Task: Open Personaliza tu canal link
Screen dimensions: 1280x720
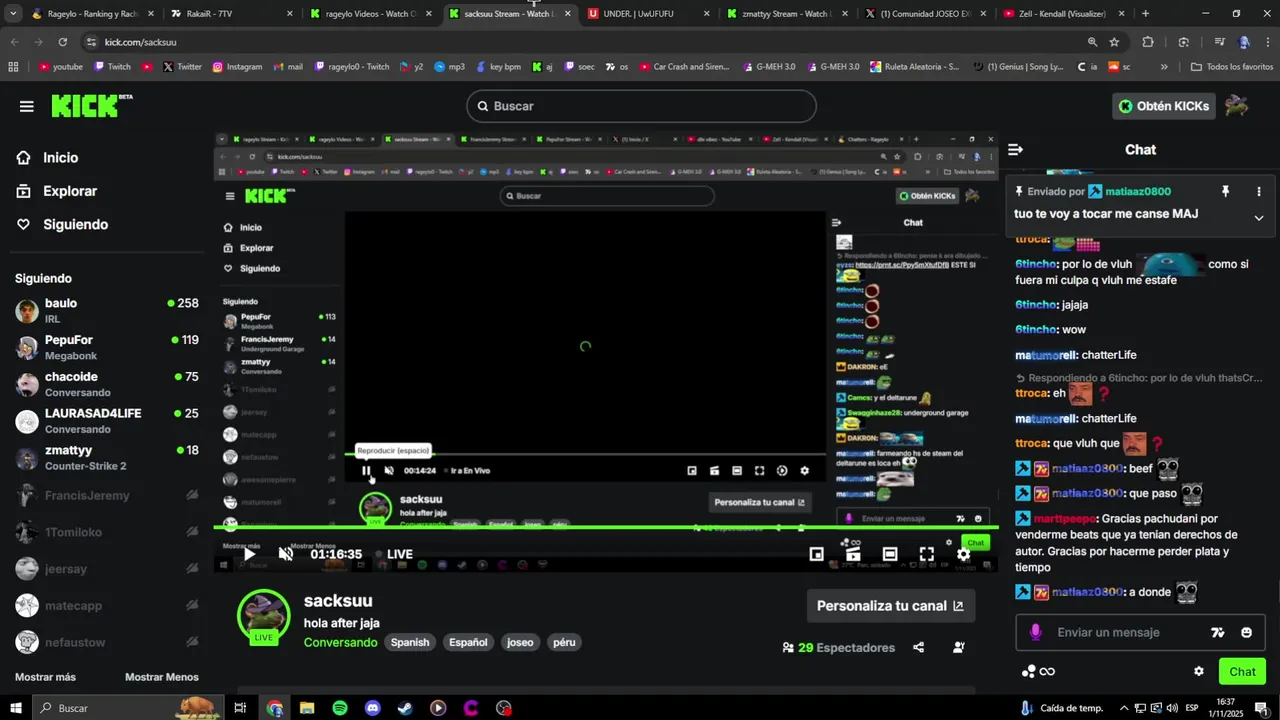Action: pos(890,605)
